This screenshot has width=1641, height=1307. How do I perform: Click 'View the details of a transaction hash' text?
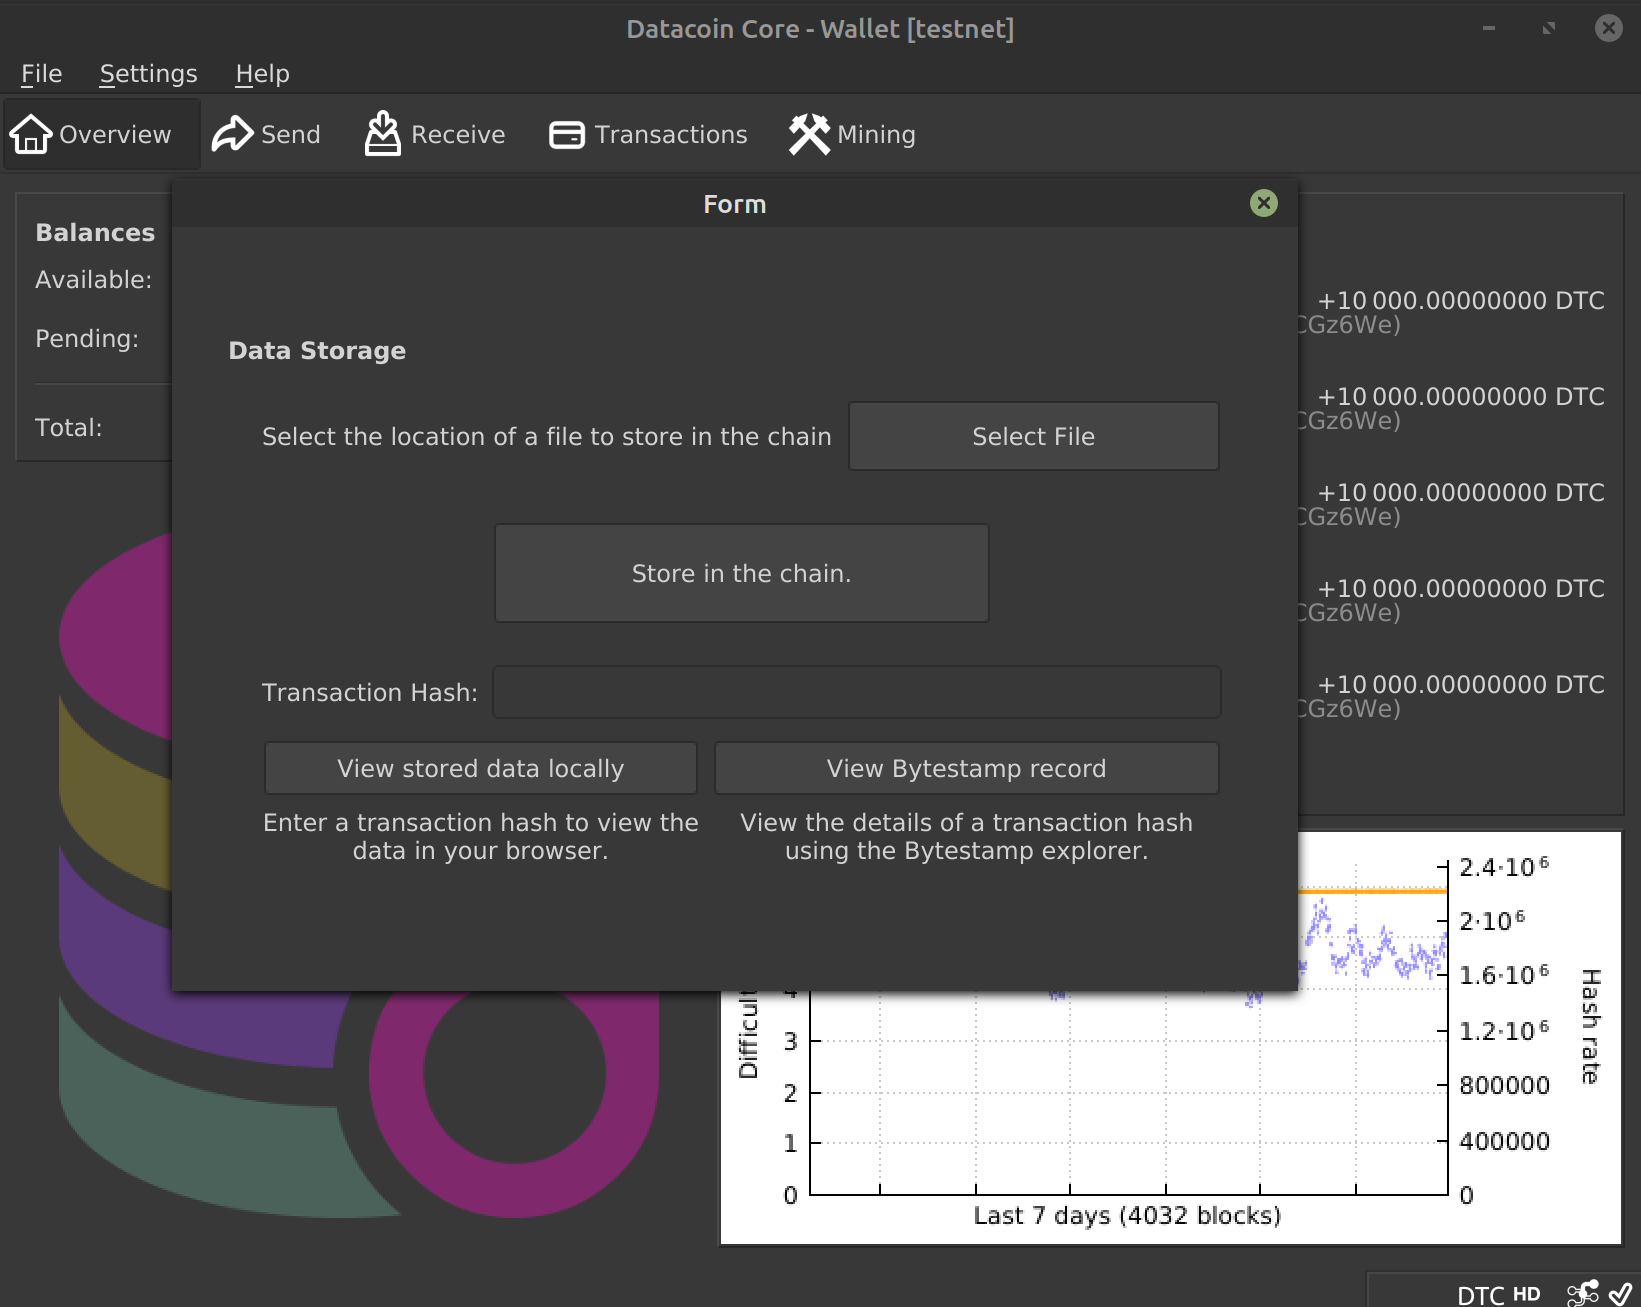(967, 836)
